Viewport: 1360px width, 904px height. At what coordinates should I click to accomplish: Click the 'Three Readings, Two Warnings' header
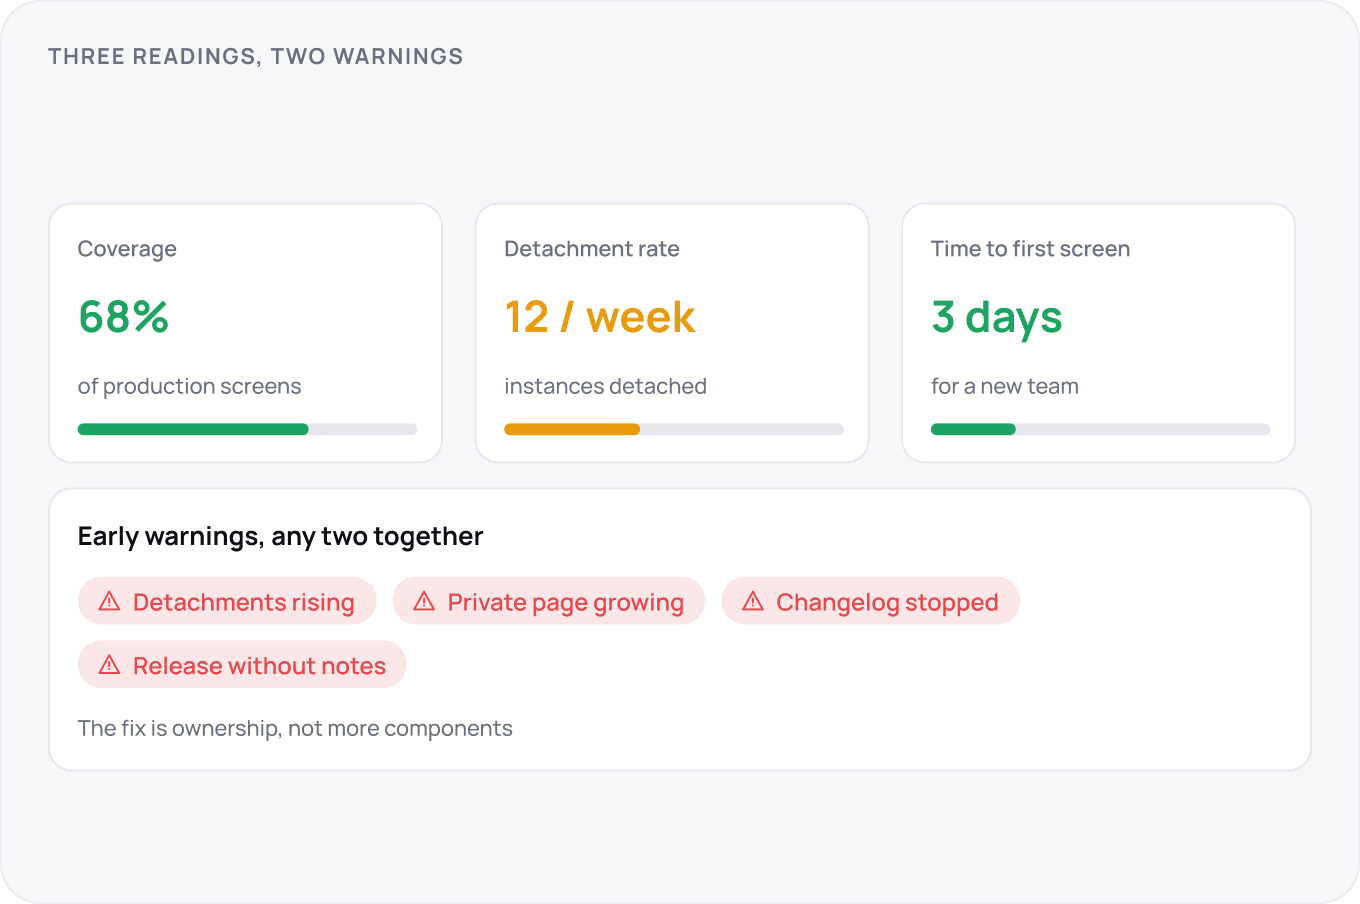[x=256, y=57]
